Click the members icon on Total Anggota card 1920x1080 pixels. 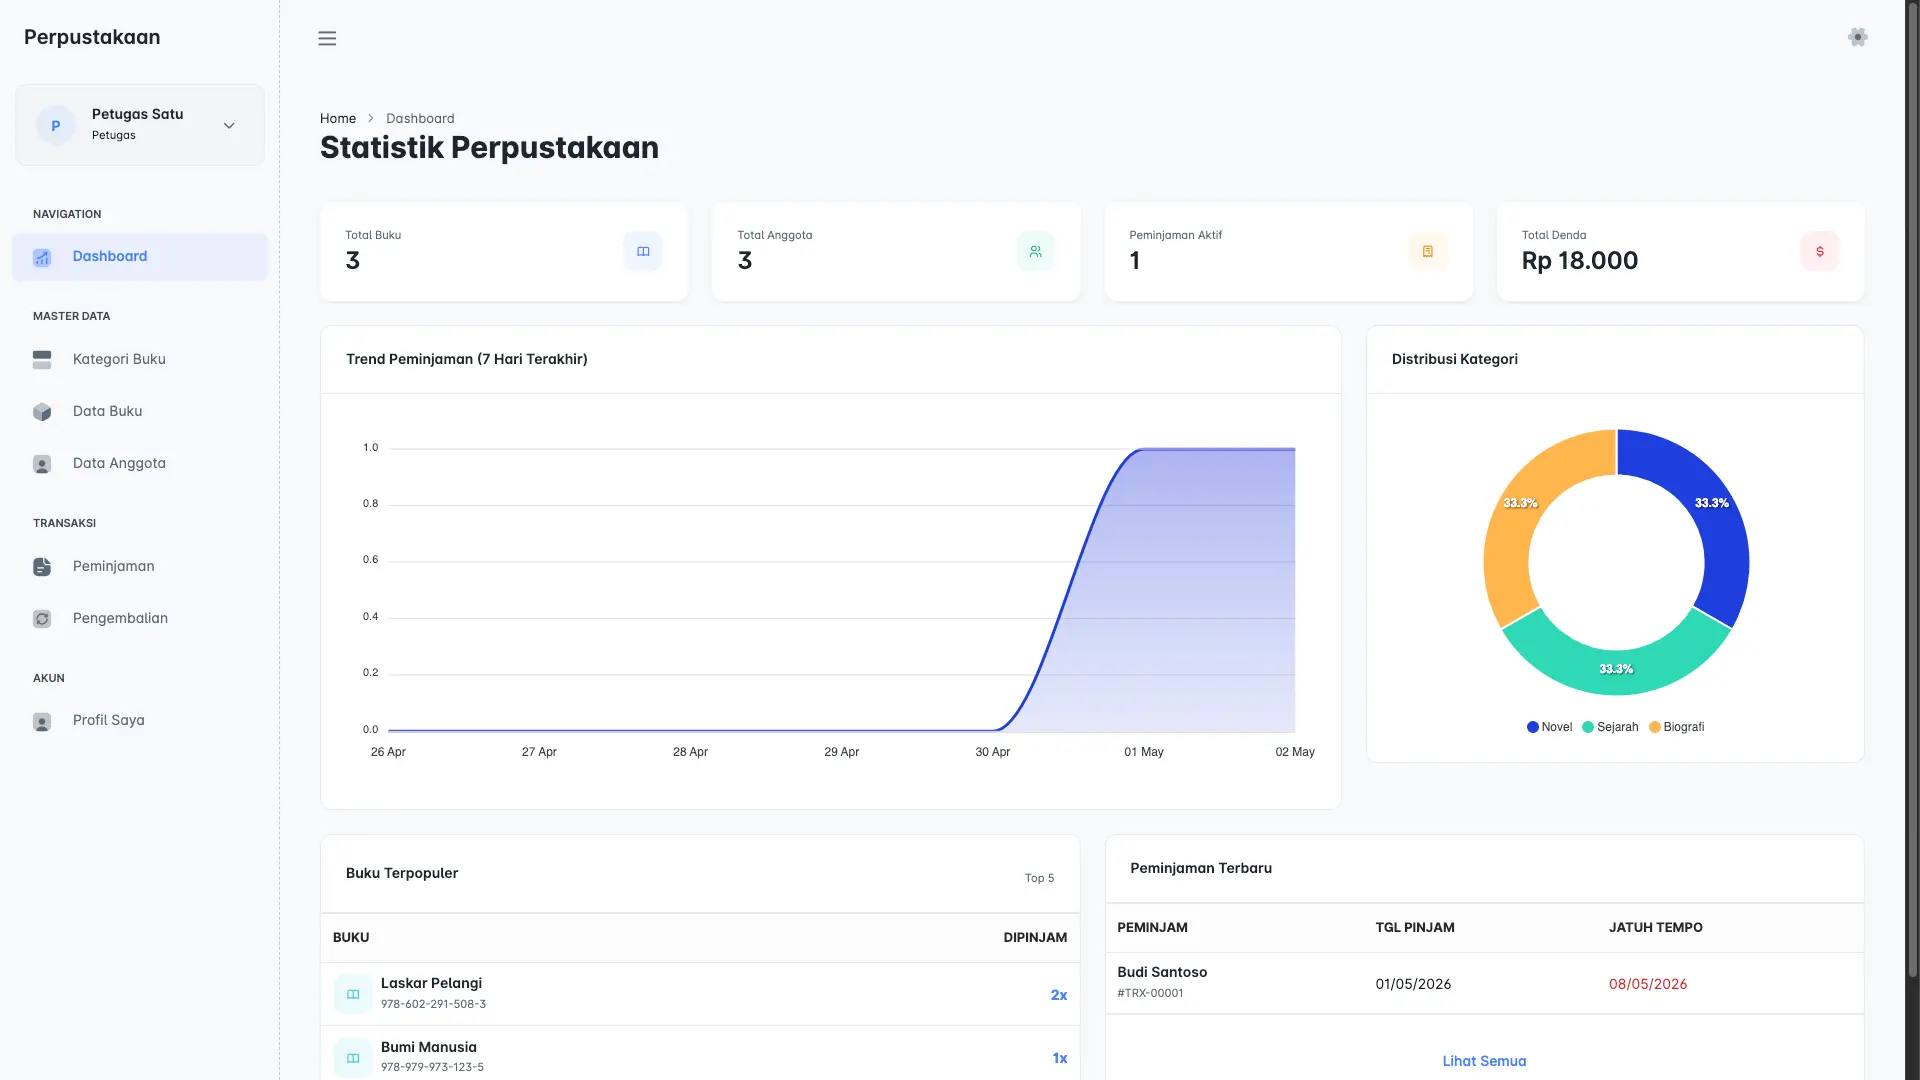pos(1035,251)
